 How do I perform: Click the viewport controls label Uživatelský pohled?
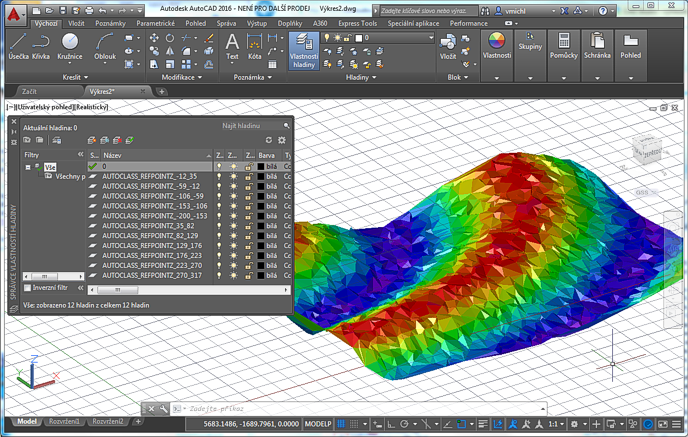pyautogui.click(x=44, y=107)
